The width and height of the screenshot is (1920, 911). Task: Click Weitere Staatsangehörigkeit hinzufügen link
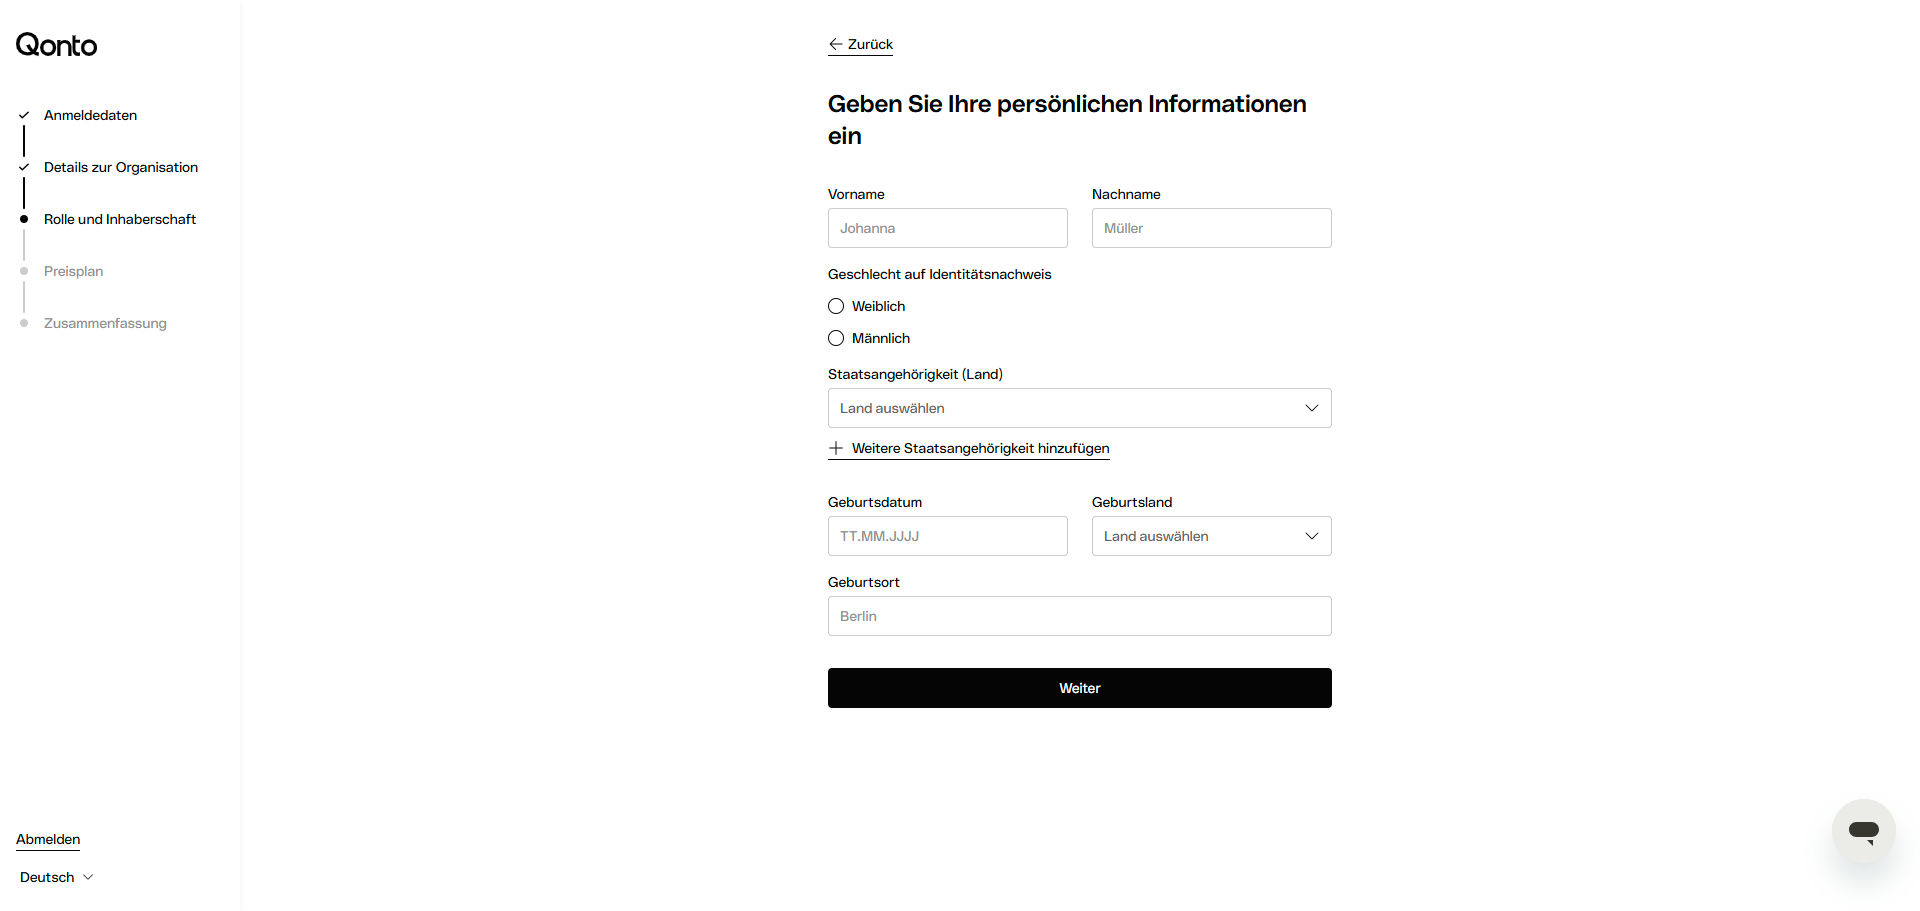pos(980,448)
